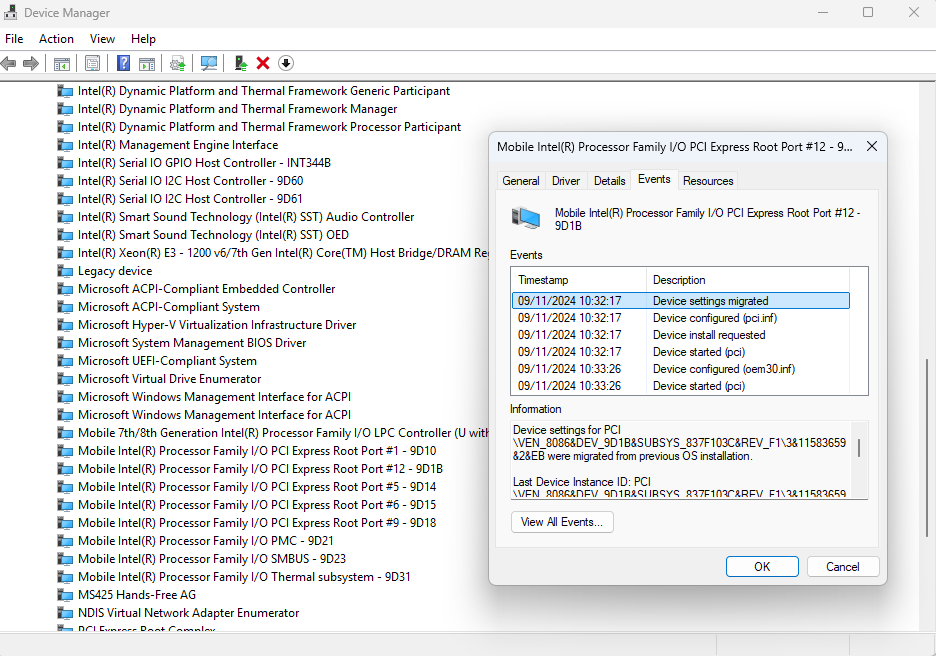The width and height of the screenshot is (936, 656).
Task: Click the Information box scrollbar thumb
Action: point(859,448)
